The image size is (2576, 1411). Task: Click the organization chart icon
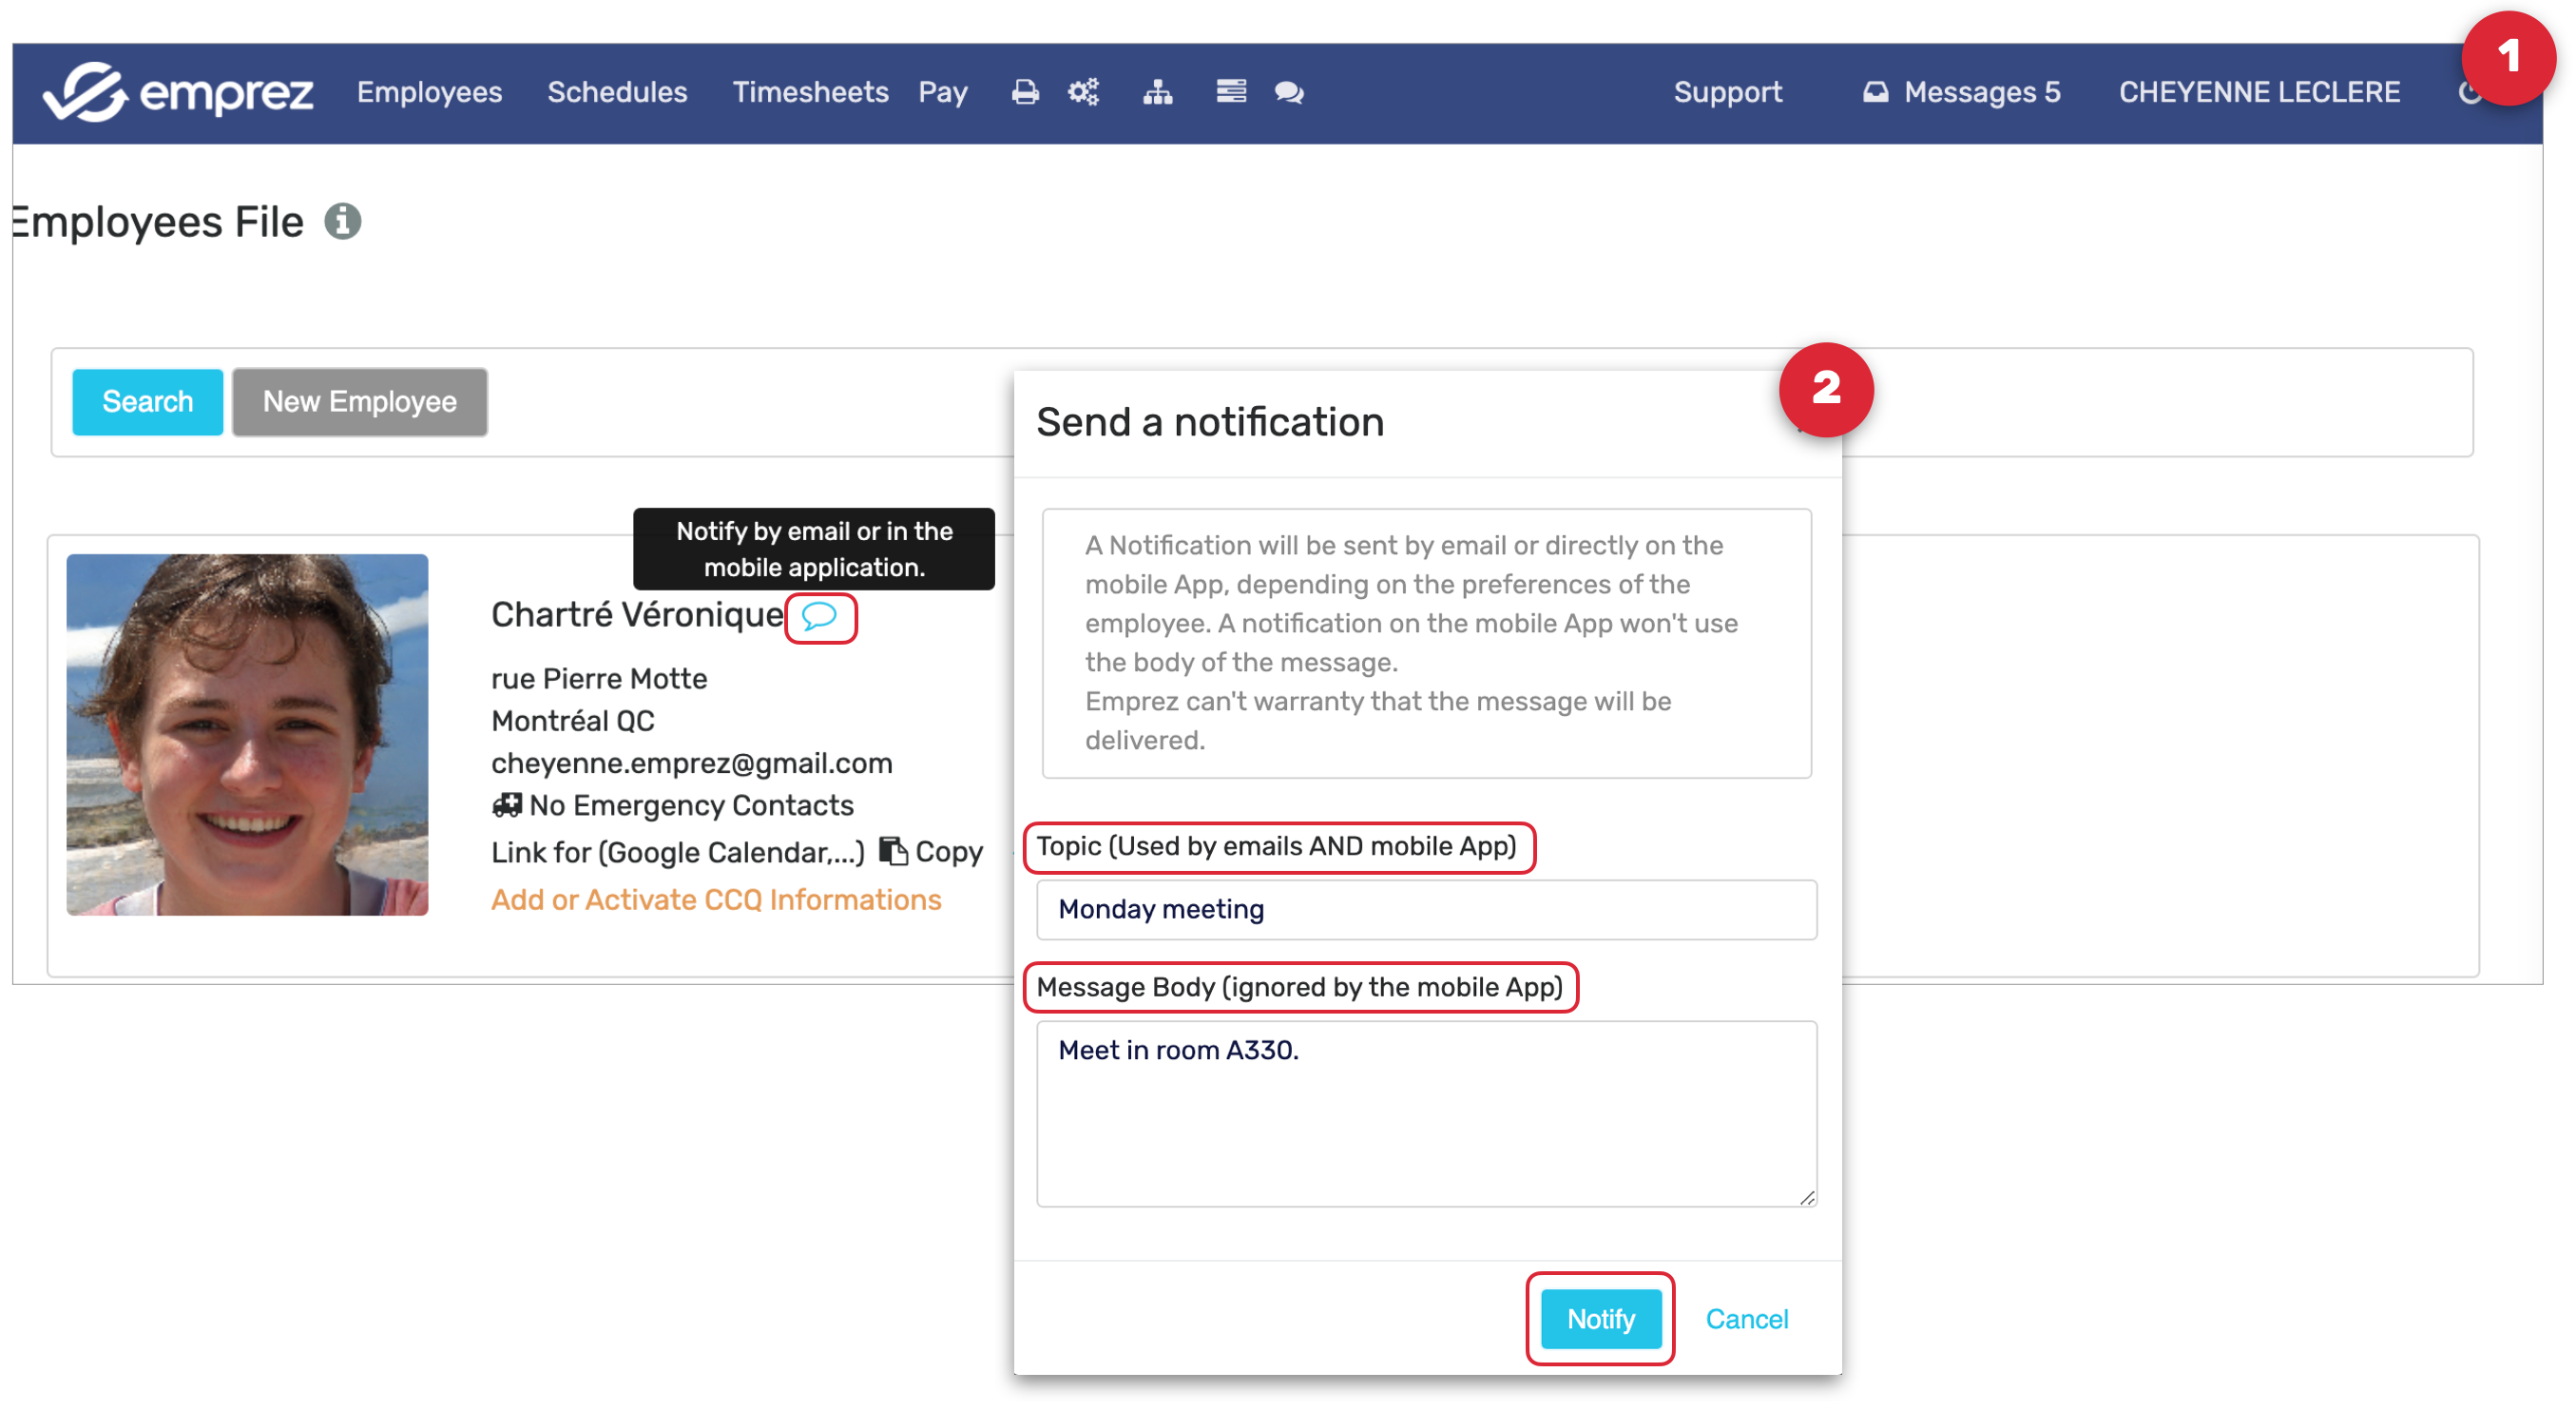[x=1157, y=92]
